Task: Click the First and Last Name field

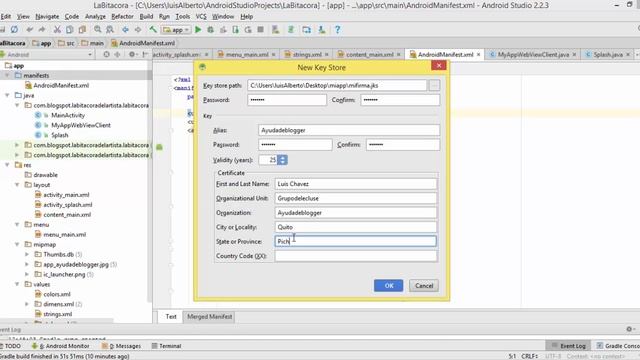Action: 356,184
